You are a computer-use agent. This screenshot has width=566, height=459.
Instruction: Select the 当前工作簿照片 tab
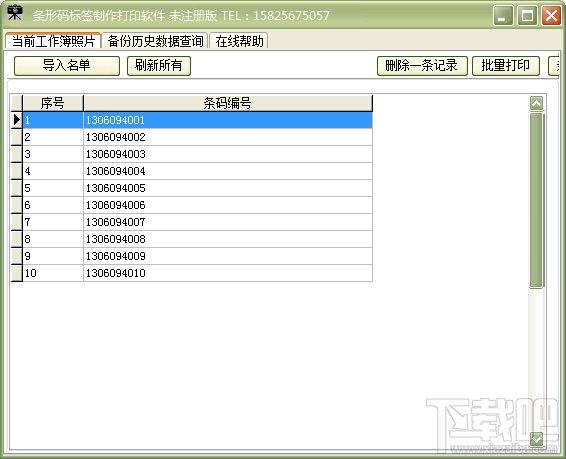(x=53, y=40)
